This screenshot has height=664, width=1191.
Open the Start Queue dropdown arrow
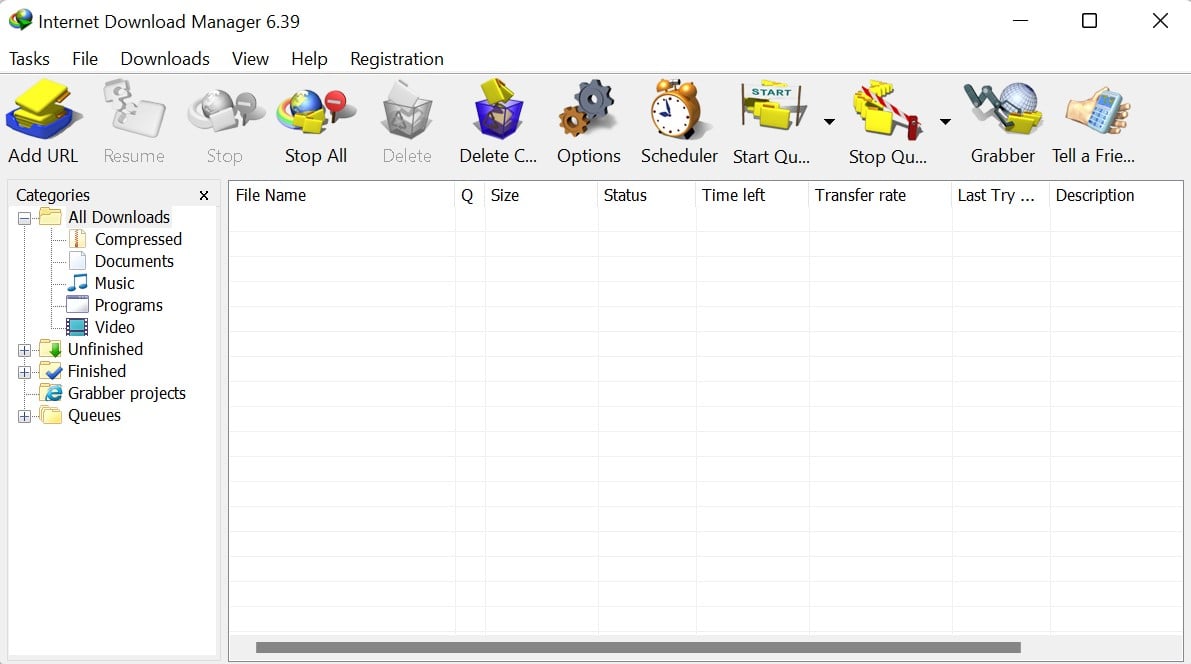(829, 122)
